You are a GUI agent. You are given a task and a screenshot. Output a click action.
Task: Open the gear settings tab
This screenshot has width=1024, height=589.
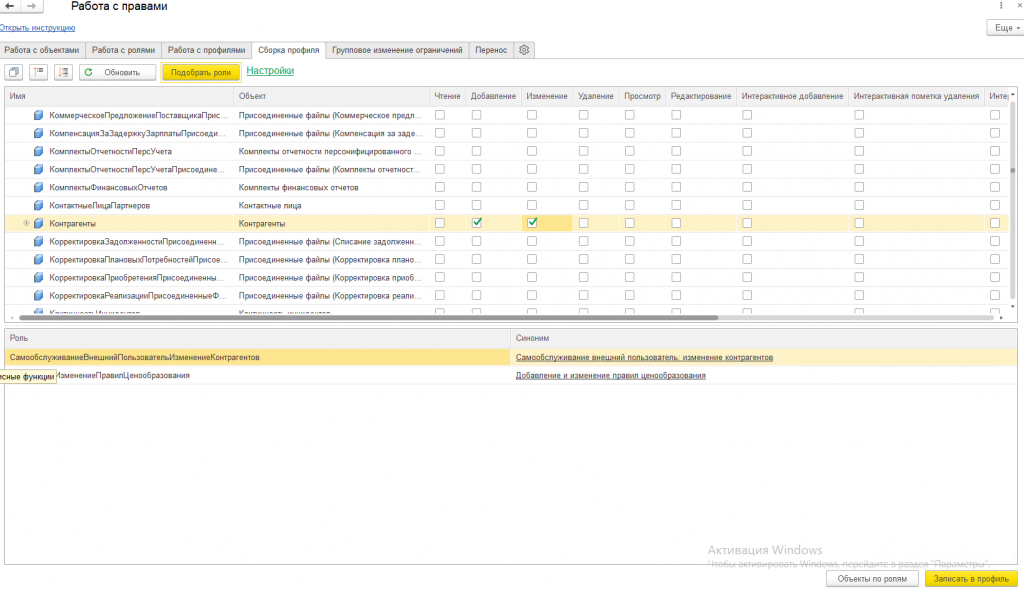[524, 50]
